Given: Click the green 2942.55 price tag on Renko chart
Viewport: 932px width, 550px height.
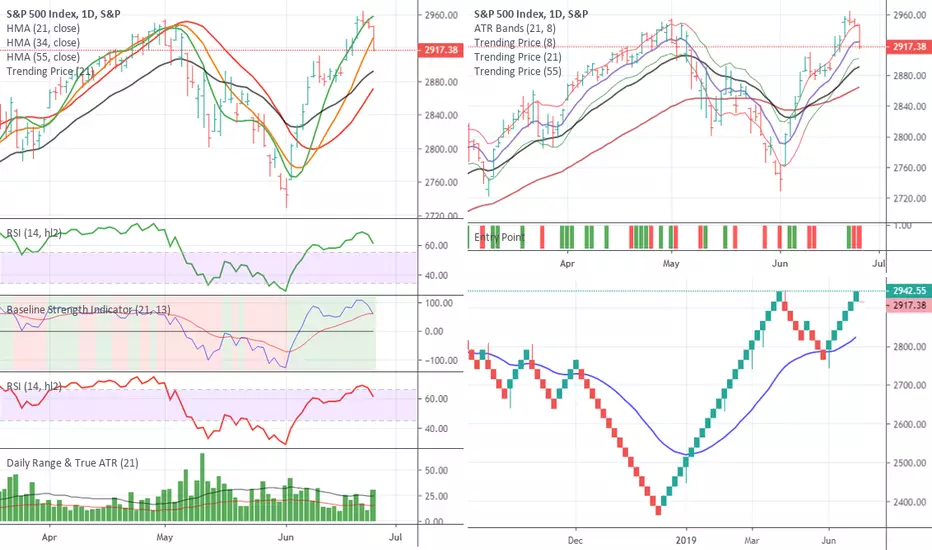Looking at the screenshot, I should pos(909,291).
